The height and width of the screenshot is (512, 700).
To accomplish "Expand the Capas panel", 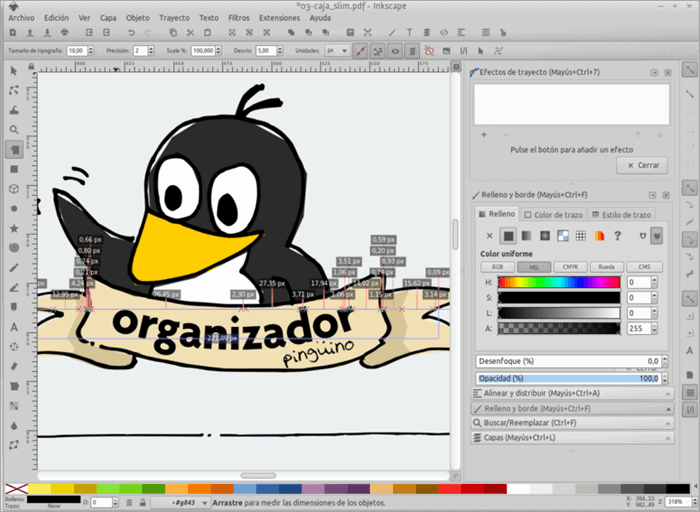I will click(572, 437).
